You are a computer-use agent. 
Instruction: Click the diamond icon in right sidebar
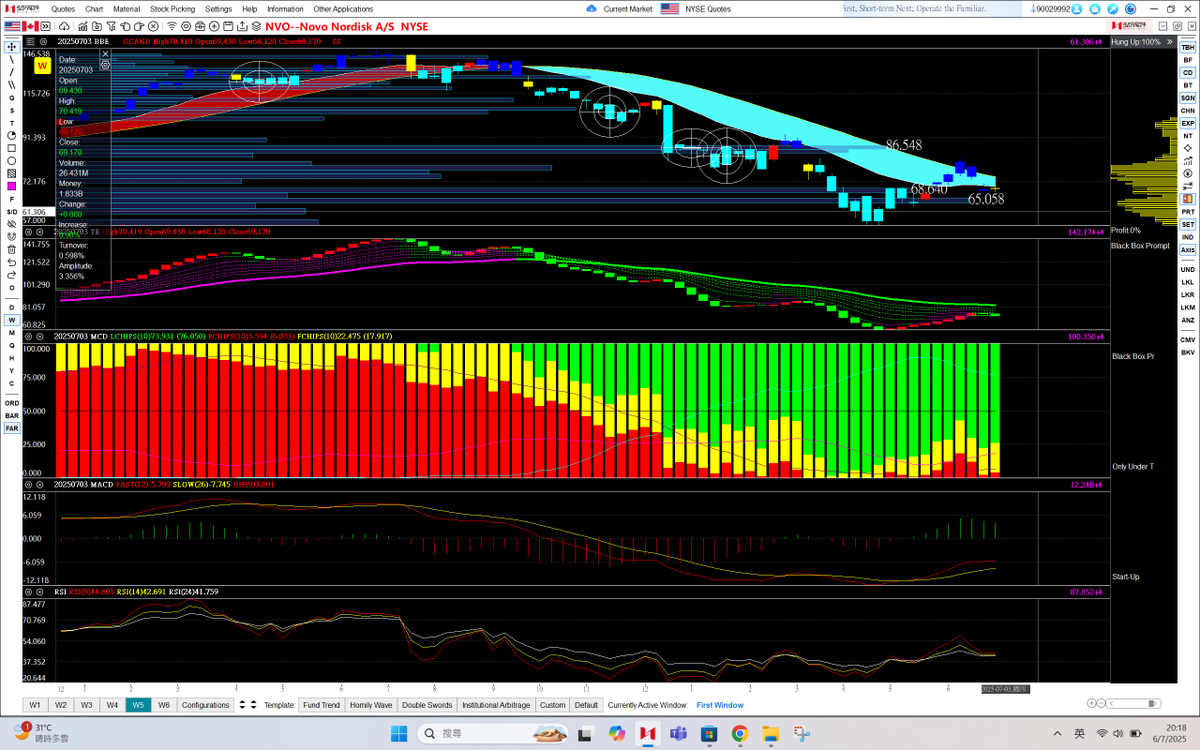click(x=1187, y=148)
